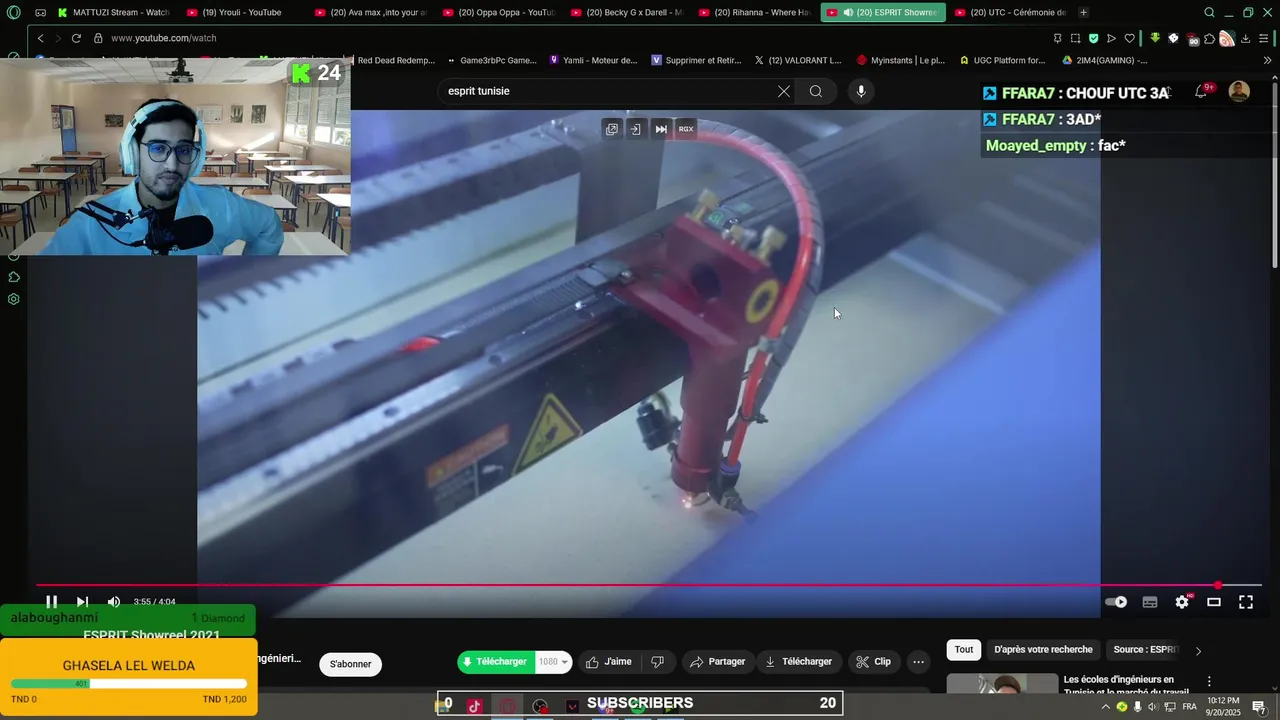
Task: Switch to the Oppa Oppa tab
Action: [497, 13]
